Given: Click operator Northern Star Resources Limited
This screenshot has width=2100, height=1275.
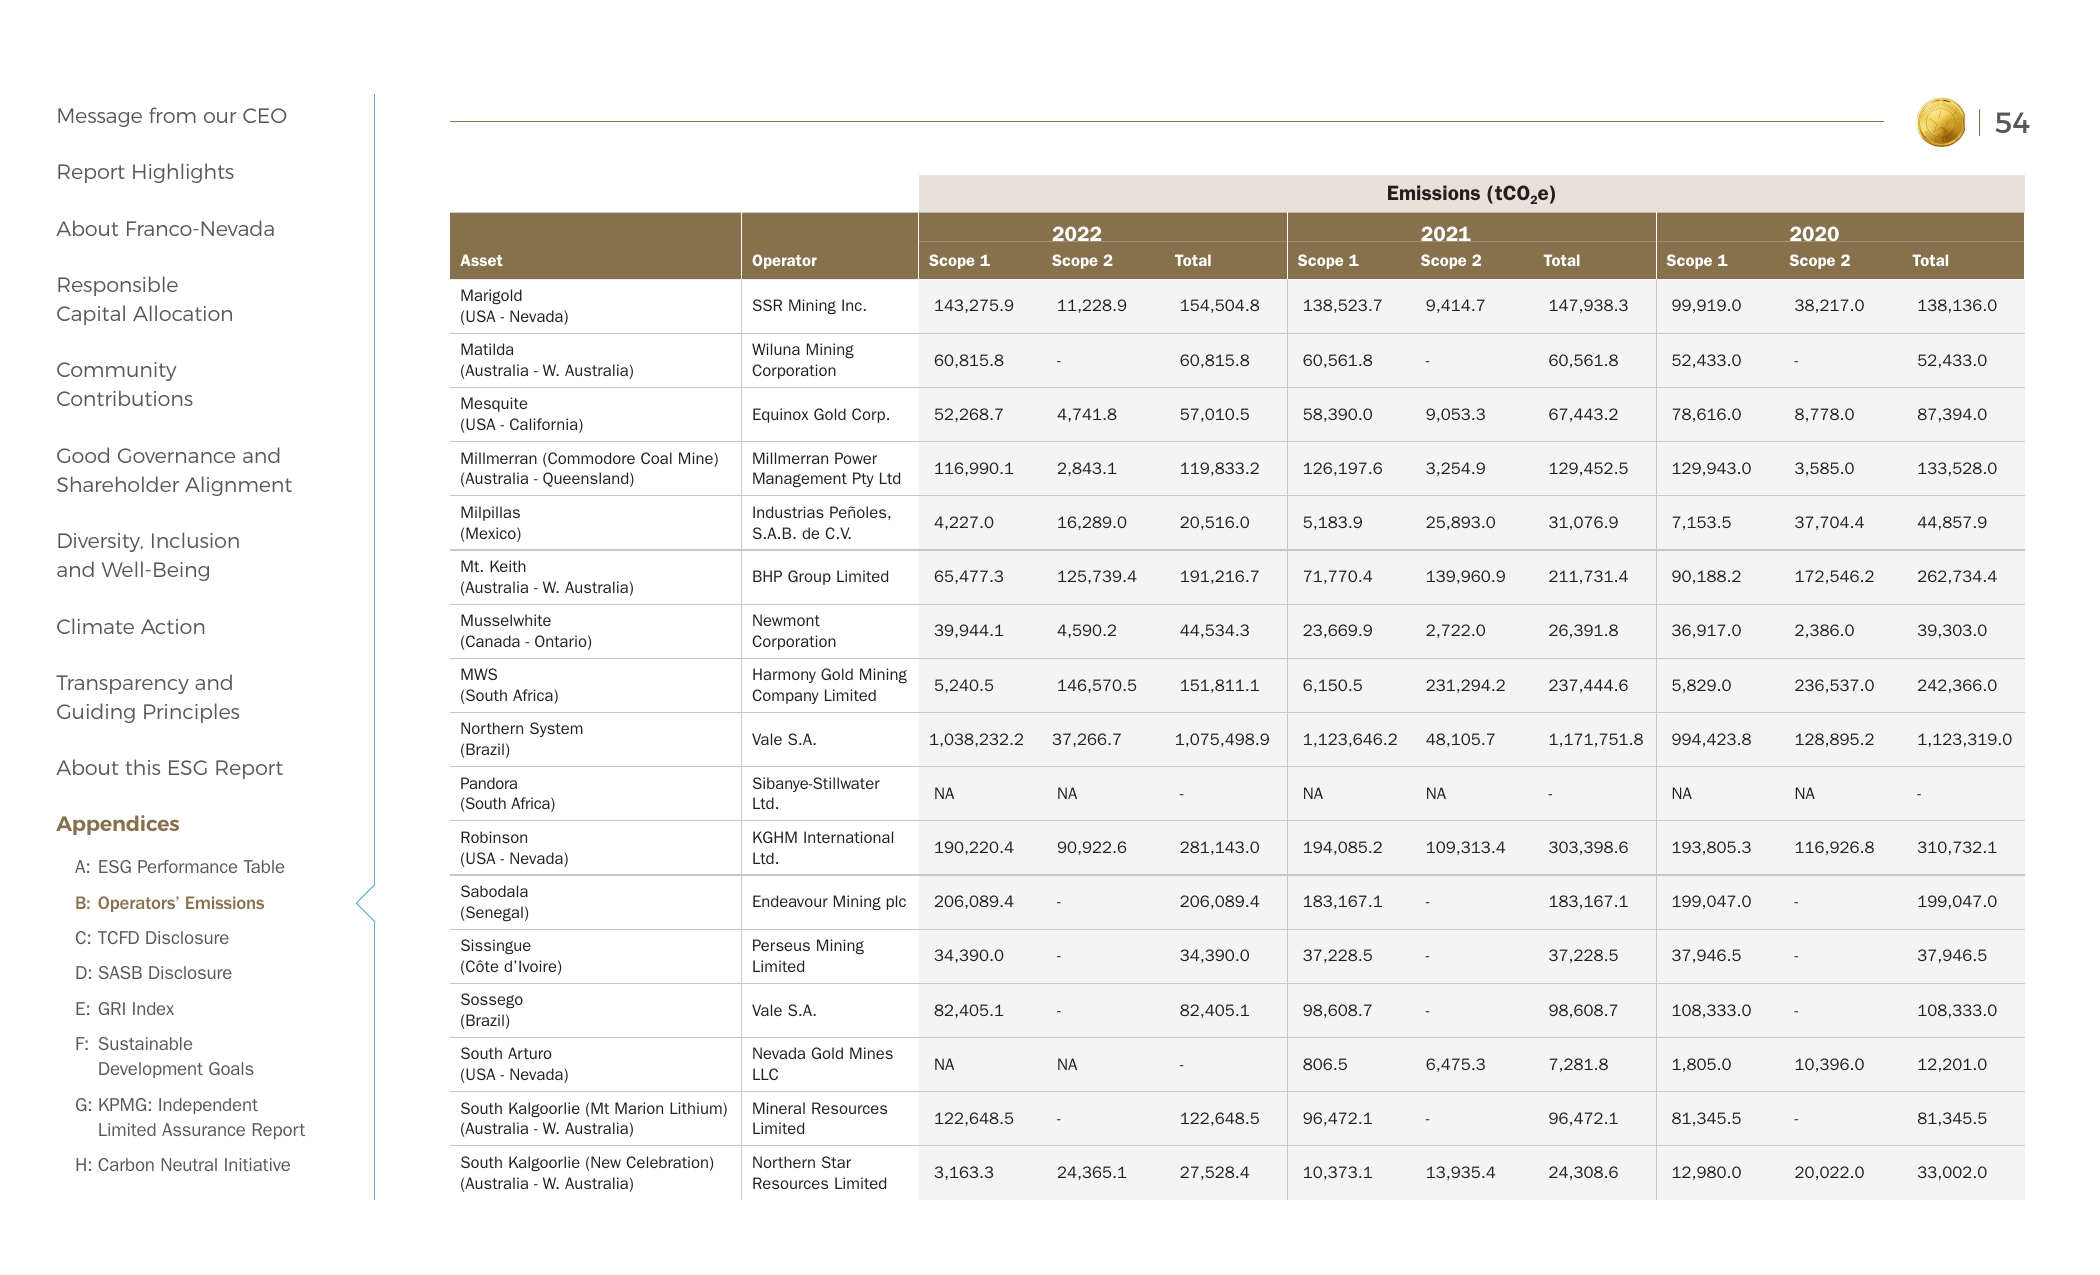Looking at the screenshot, I should 819,1173.
